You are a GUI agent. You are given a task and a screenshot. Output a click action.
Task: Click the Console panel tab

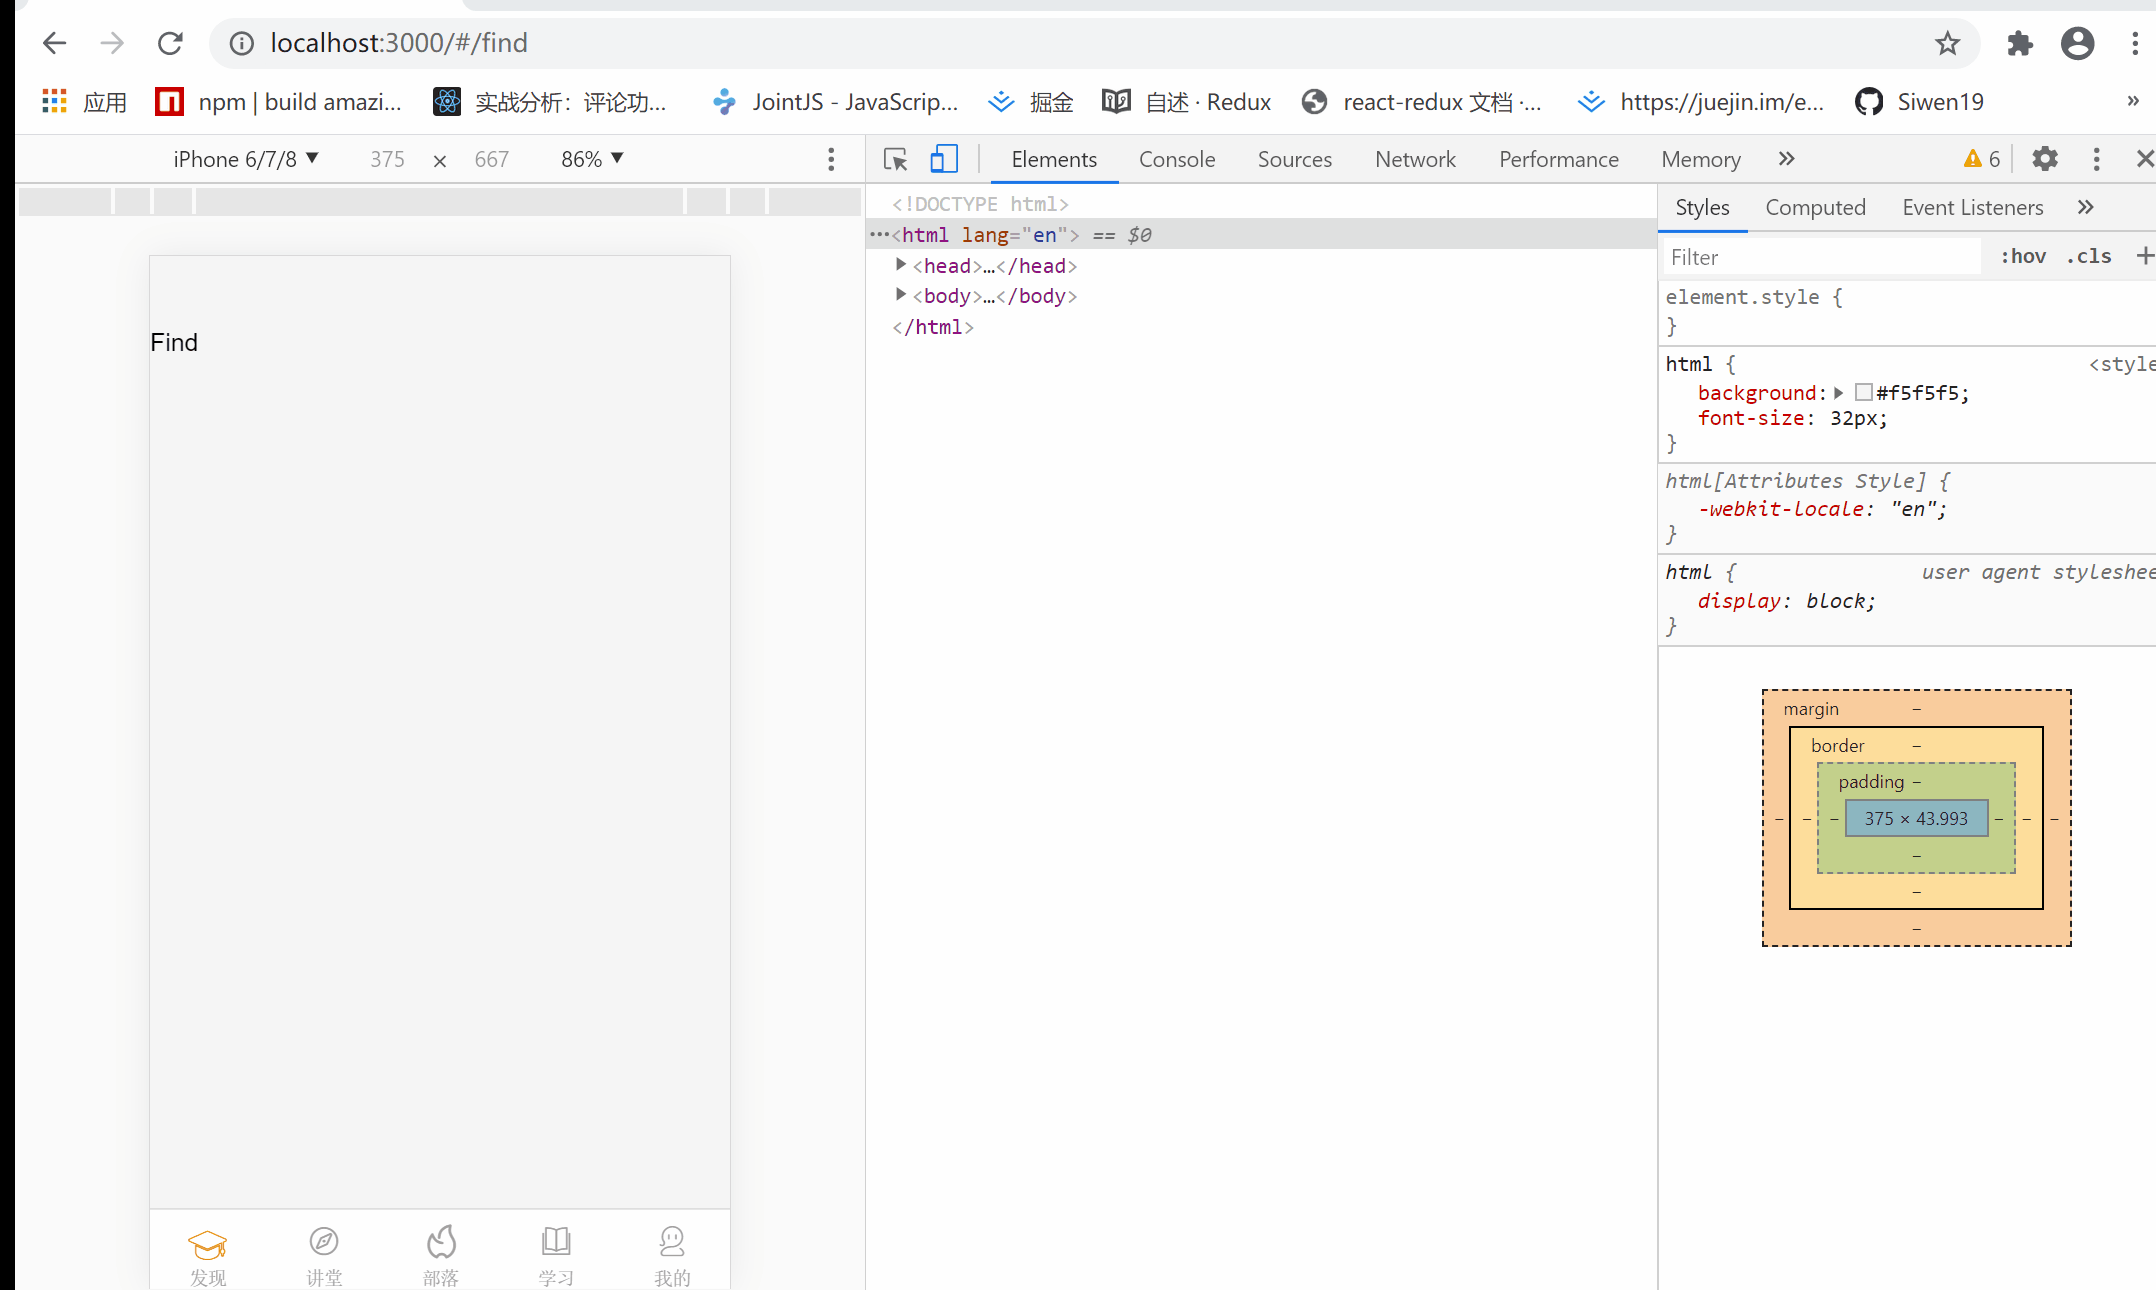point(1176,158)
